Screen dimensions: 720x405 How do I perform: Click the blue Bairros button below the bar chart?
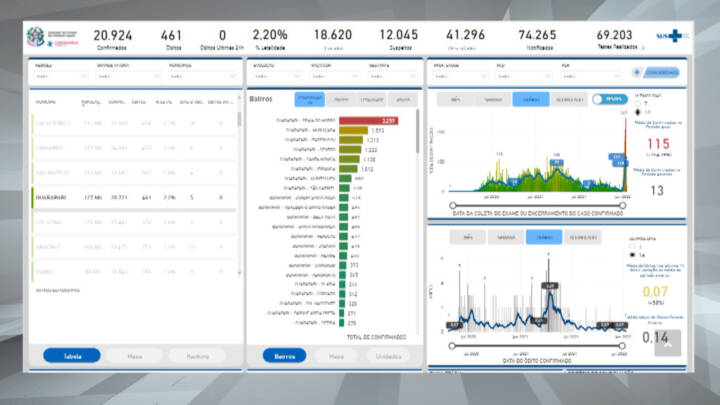coord(284,356)
